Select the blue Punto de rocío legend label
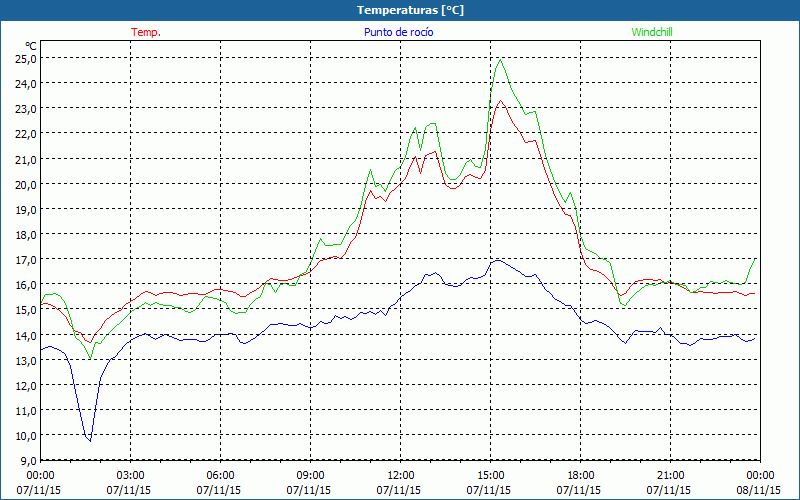The width and height of the screenshot is (800, 500). [398, 32]
